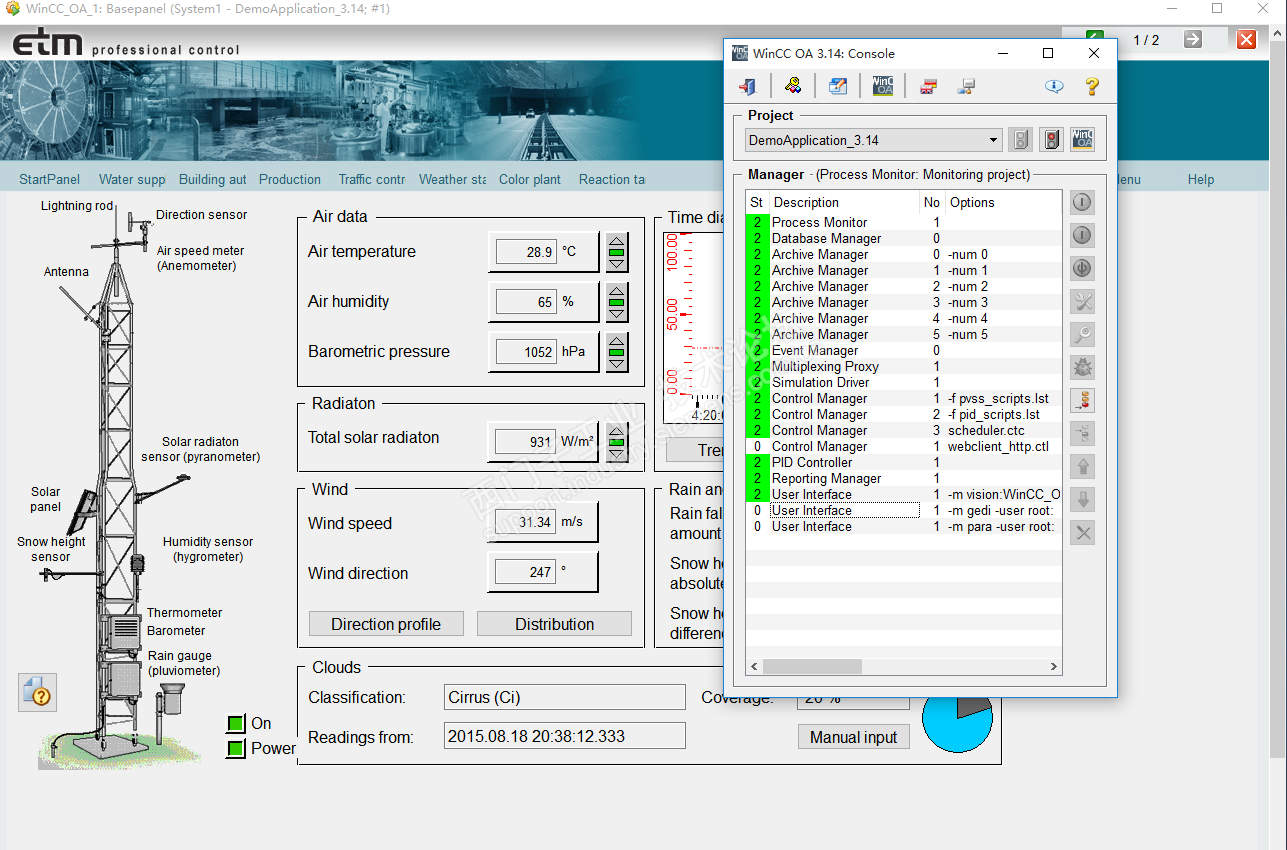Switch to the Color plant tab

[530, 180]
